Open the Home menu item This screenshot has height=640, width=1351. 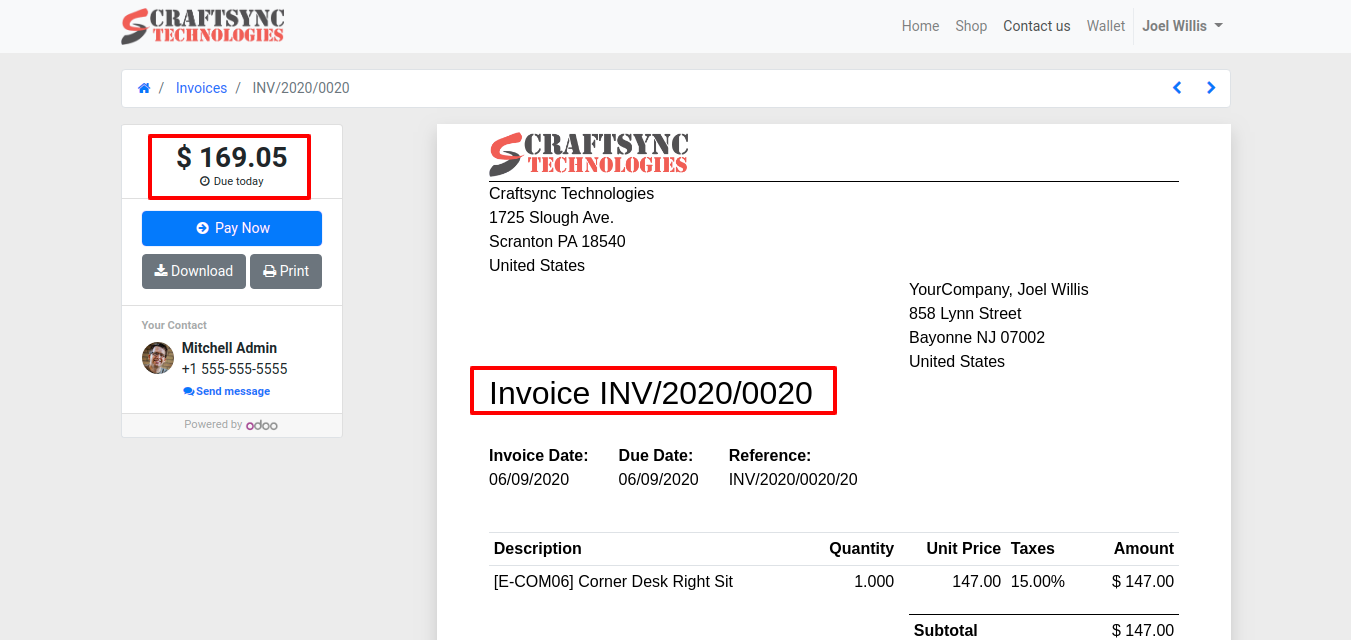click(920, 26)
